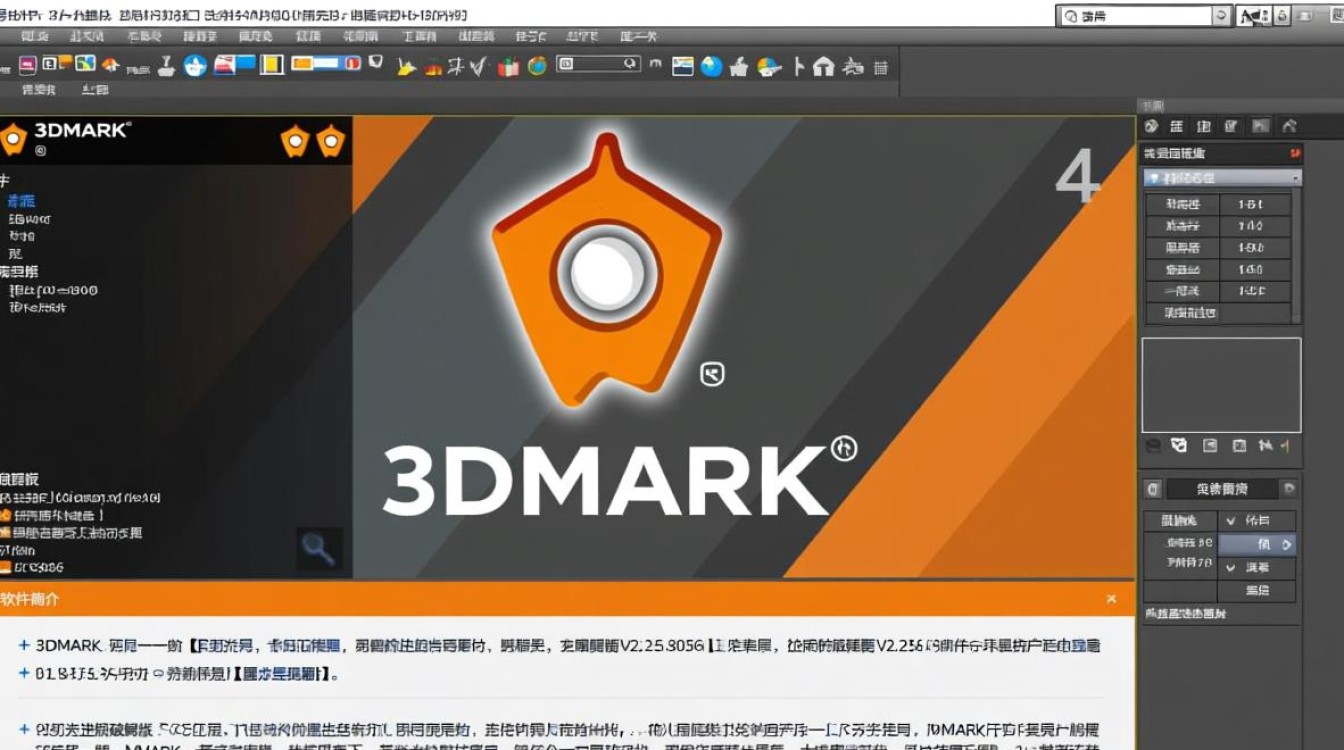Image resolution: width=1344 pixels, height=750 pixels.
Task: Open the first menu in the menu bar
Action: click(x=36, y=36)
